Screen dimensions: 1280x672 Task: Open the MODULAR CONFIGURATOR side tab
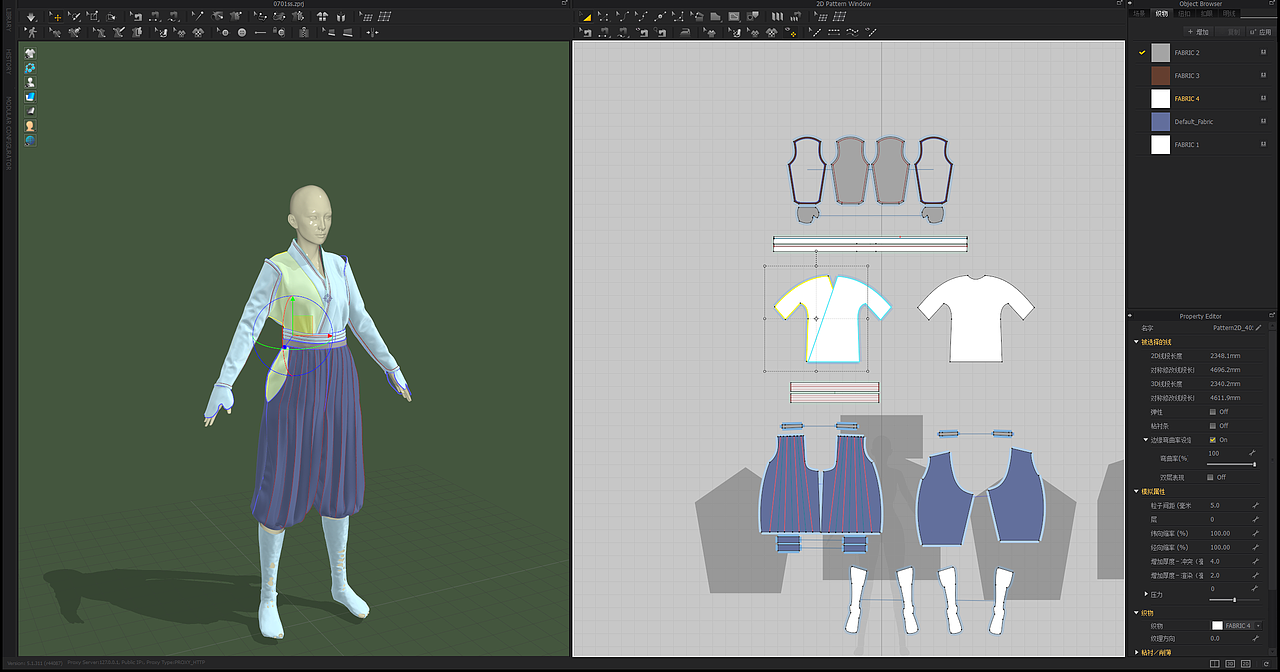coord(9,132)
